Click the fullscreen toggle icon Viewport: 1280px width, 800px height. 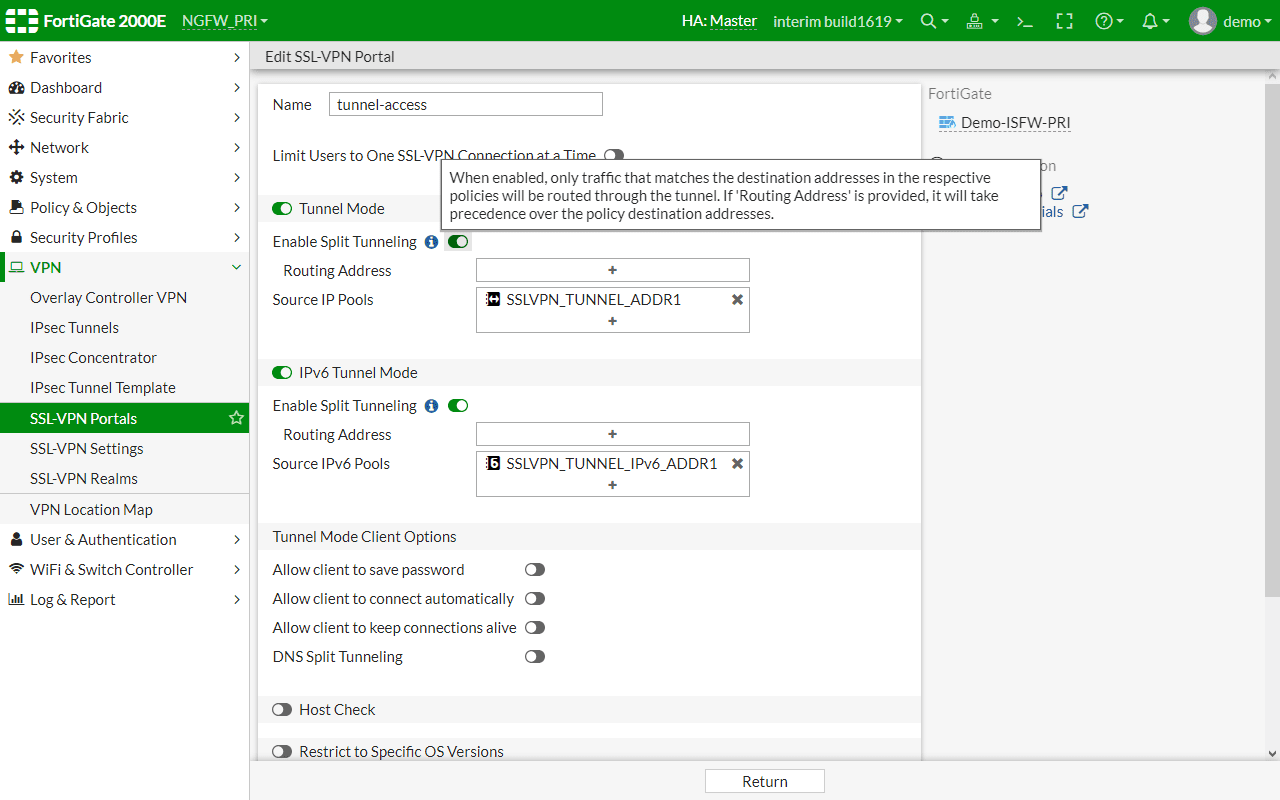point(1064,21)
